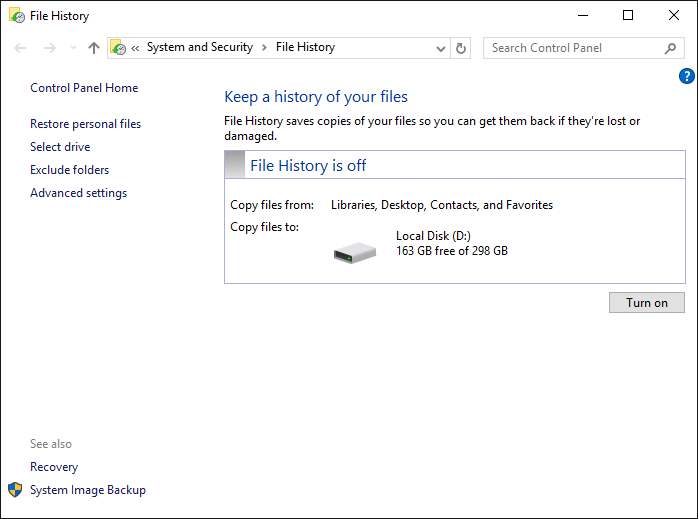Open Exclude folders settings

(69, 170)
